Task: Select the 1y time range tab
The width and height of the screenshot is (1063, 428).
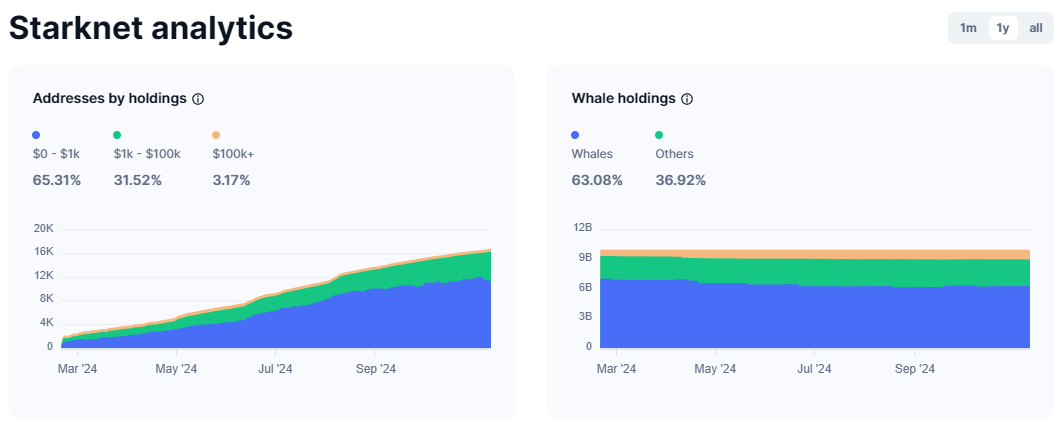Action: point(1003,28)
